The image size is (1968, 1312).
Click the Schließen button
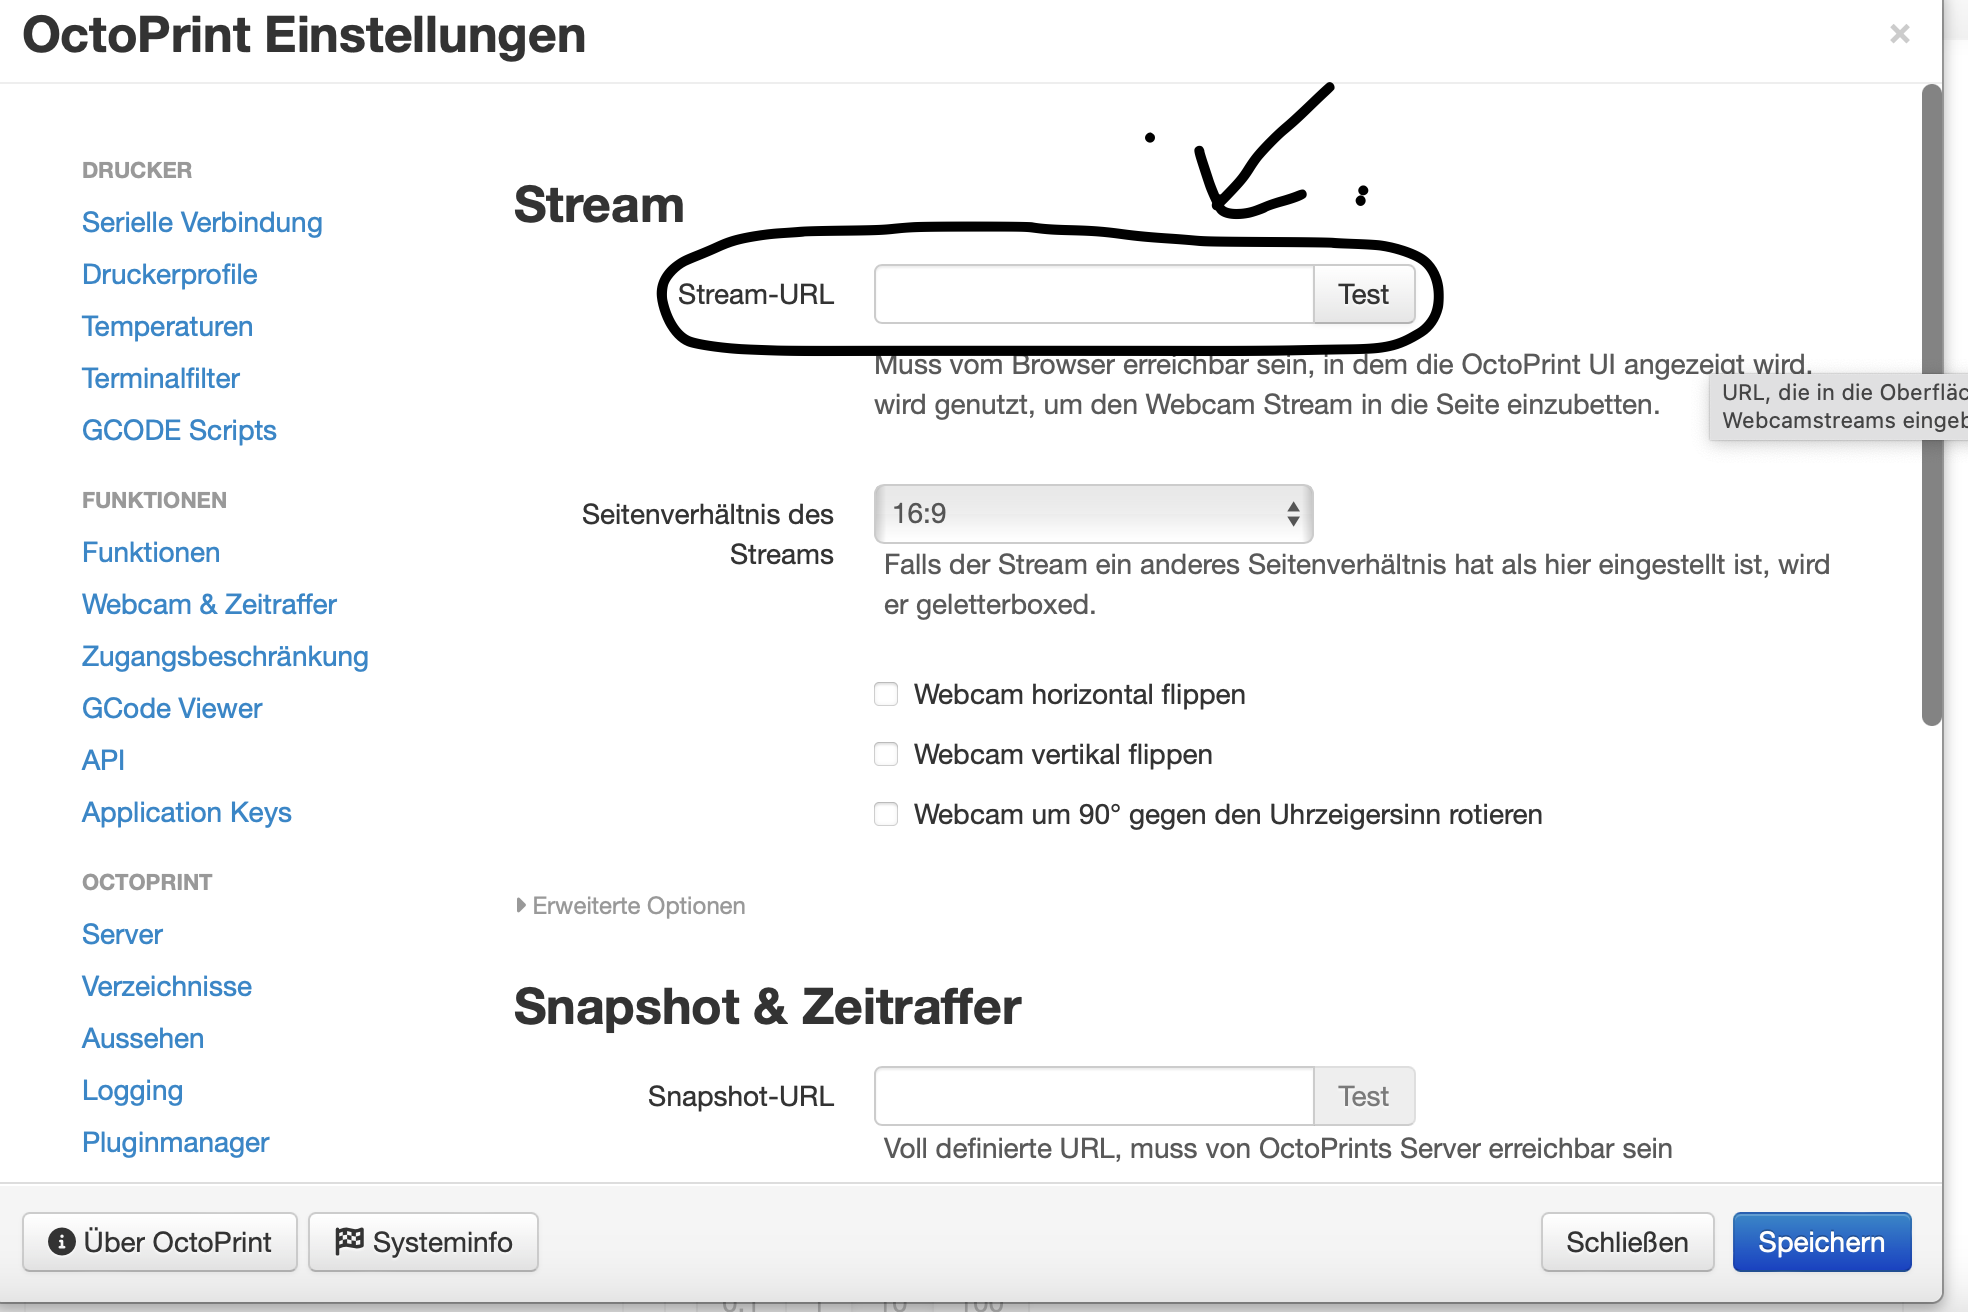(1627, 1242)
